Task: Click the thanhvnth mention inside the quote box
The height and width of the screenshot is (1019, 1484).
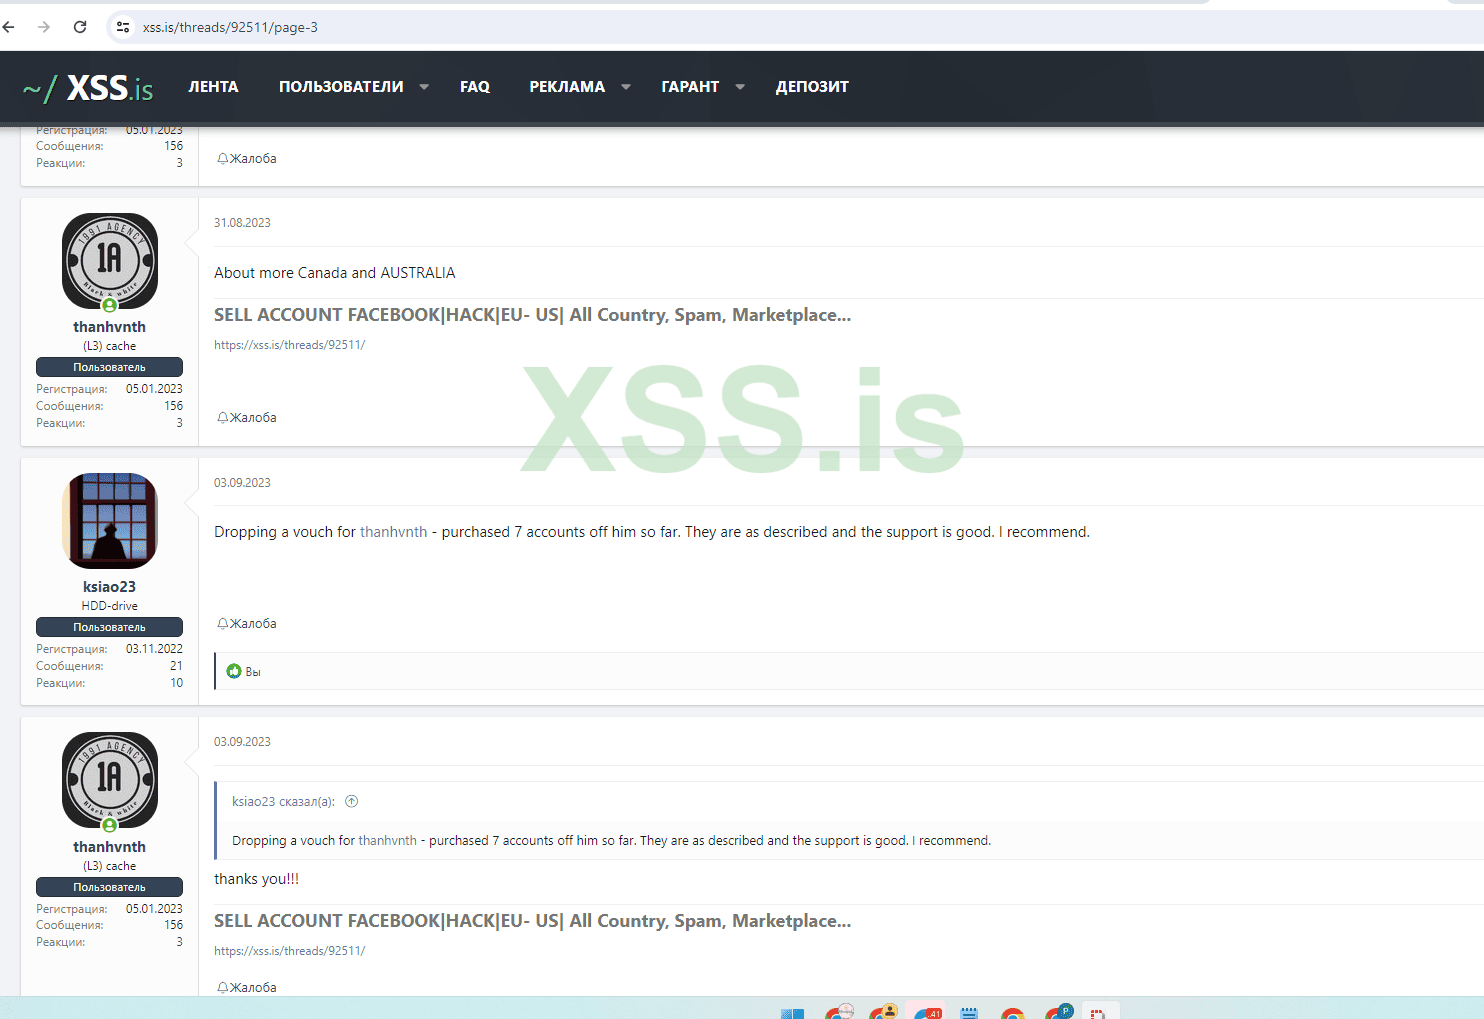Action: click(388, 841)
